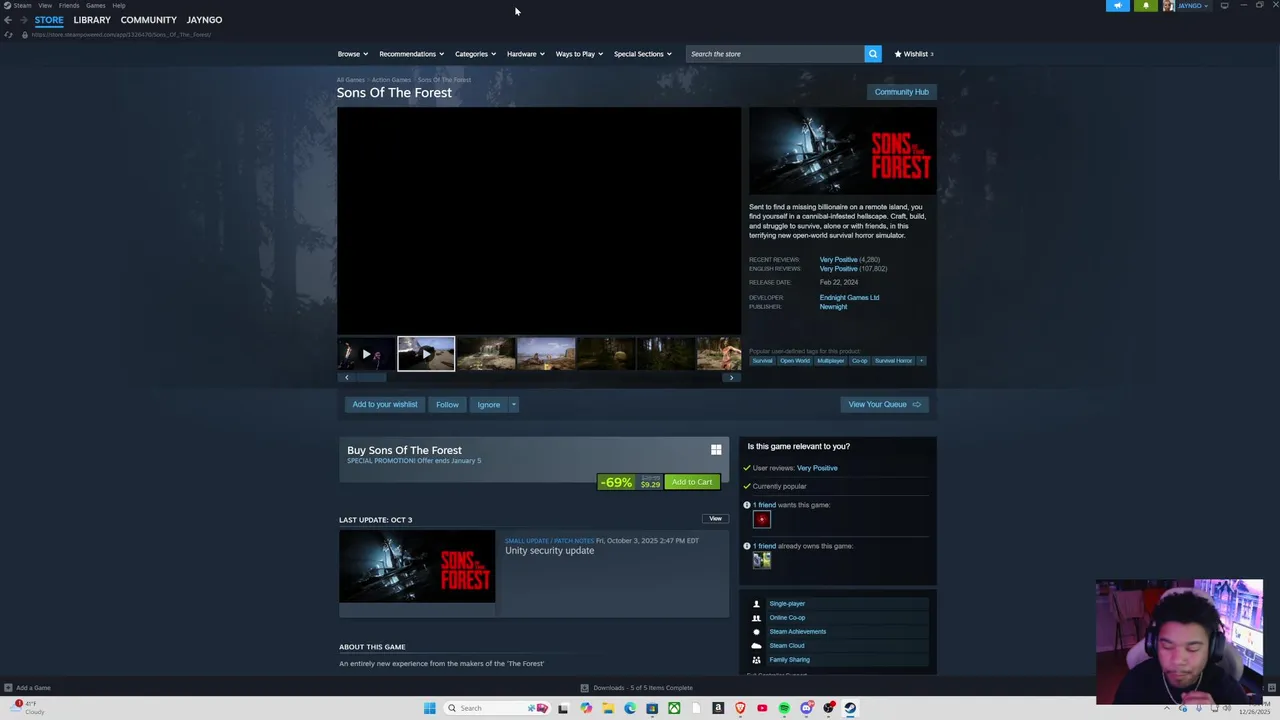Open Windows Start menu
1280x720 pixels.
click(x=430, y=708)
